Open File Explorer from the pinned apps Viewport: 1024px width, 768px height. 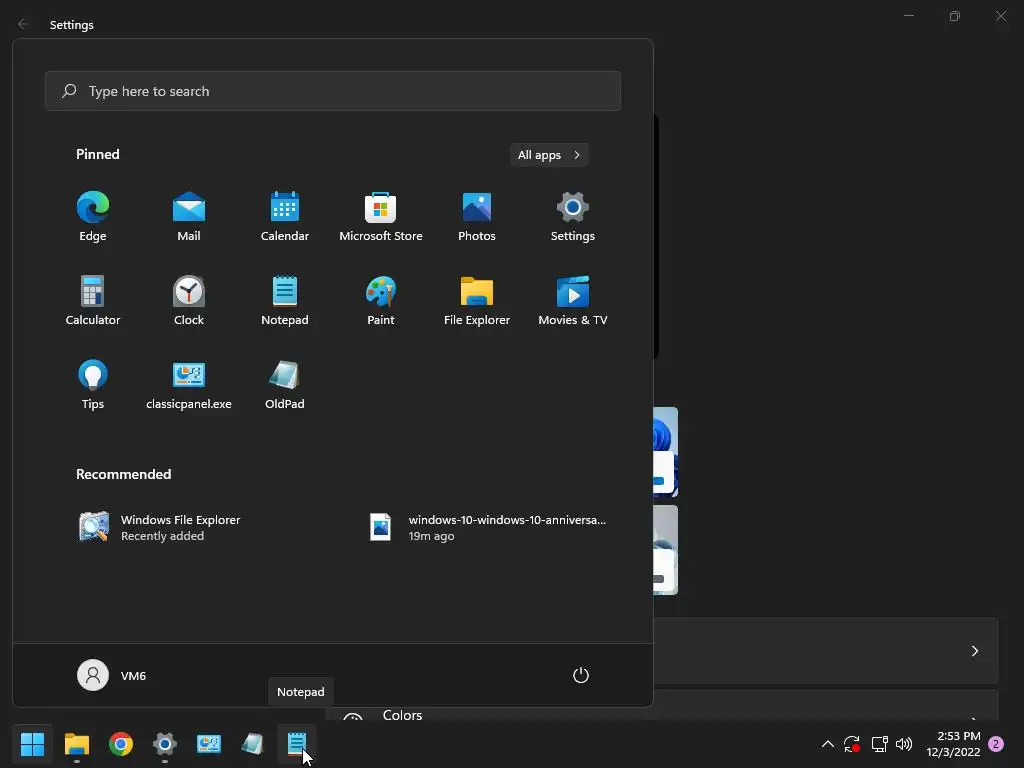point(477,300)
